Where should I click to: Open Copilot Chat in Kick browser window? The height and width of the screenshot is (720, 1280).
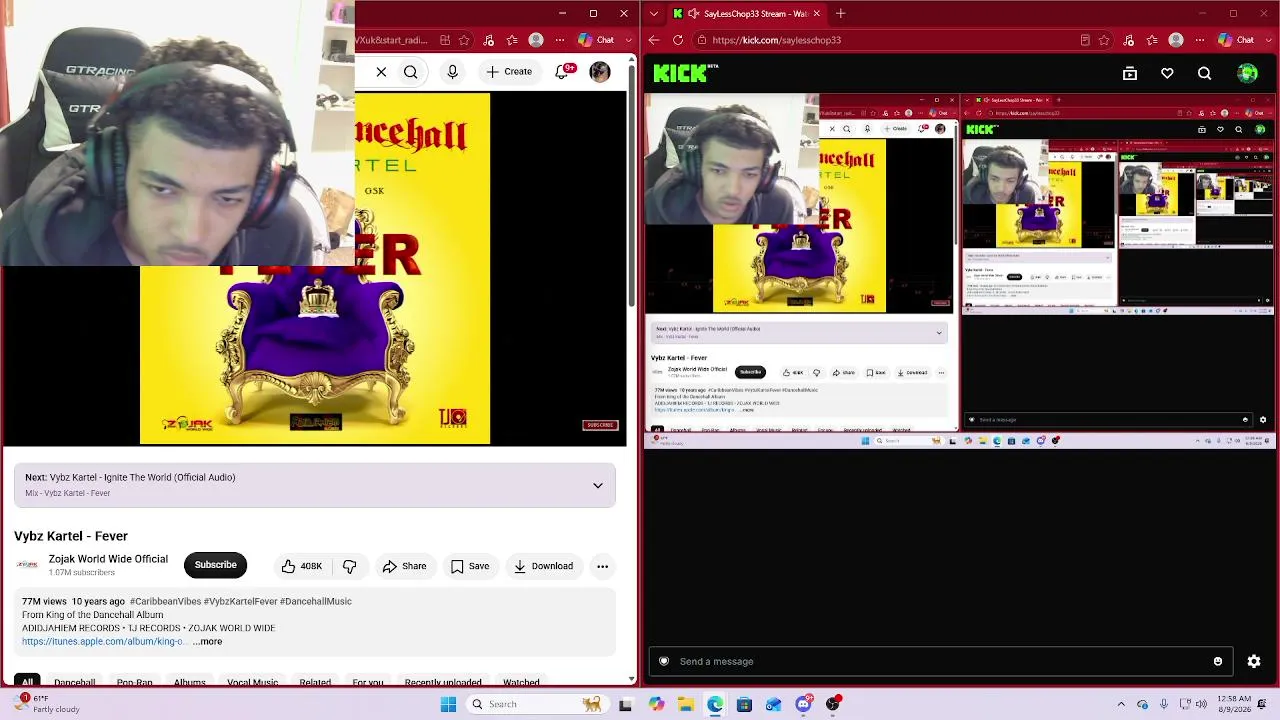1235,40
